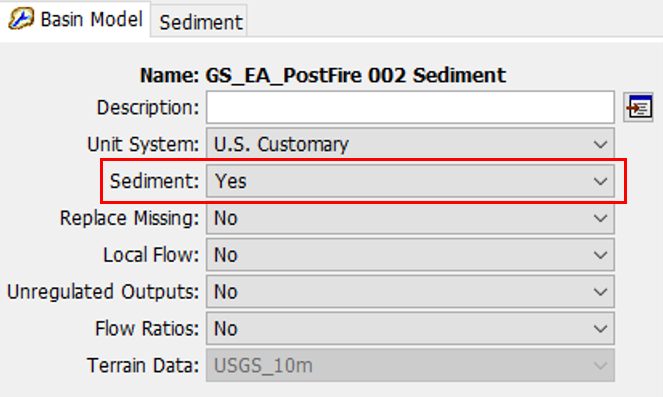Click the Replace Missing chevron arrow
Viewport: 663px width, 397px height.
(600, 219)
